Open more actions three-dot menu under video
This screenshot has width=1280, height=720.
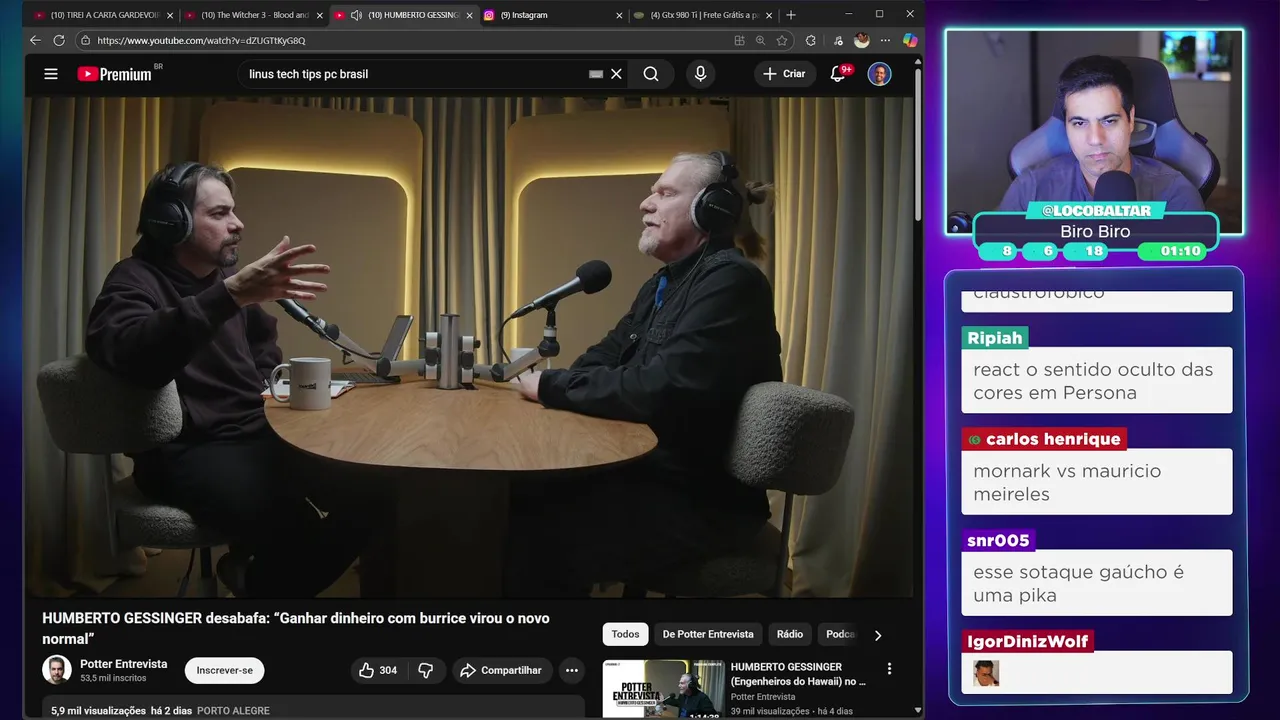(x=571, y=670)
